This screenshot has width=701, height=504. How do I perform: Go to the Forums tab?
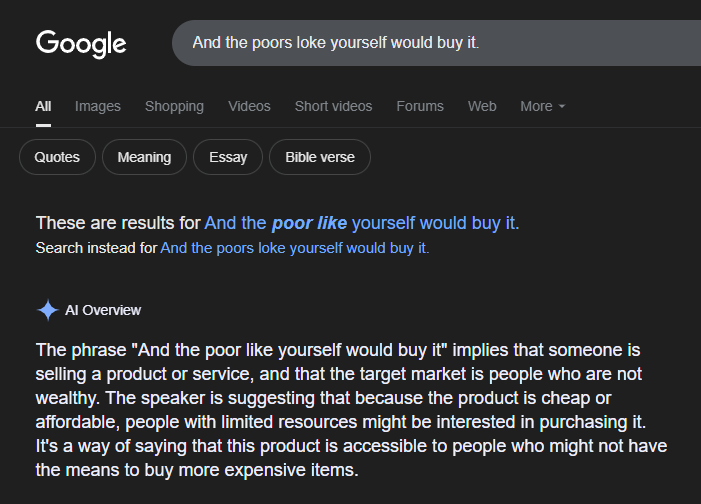point(420,106)
